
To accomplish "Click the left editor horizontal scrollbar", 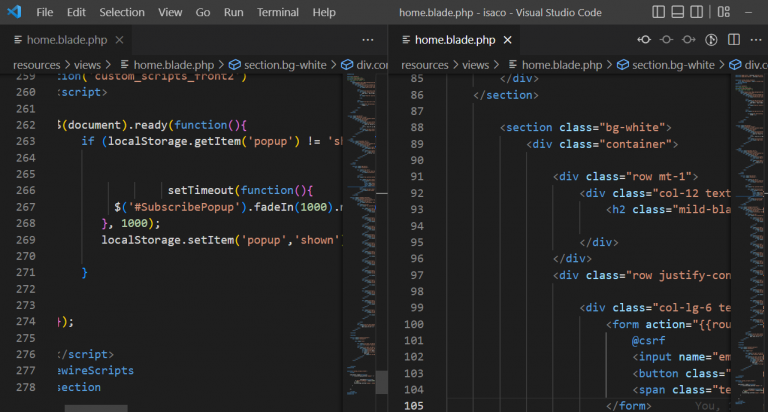I will [x=96, y=408].
